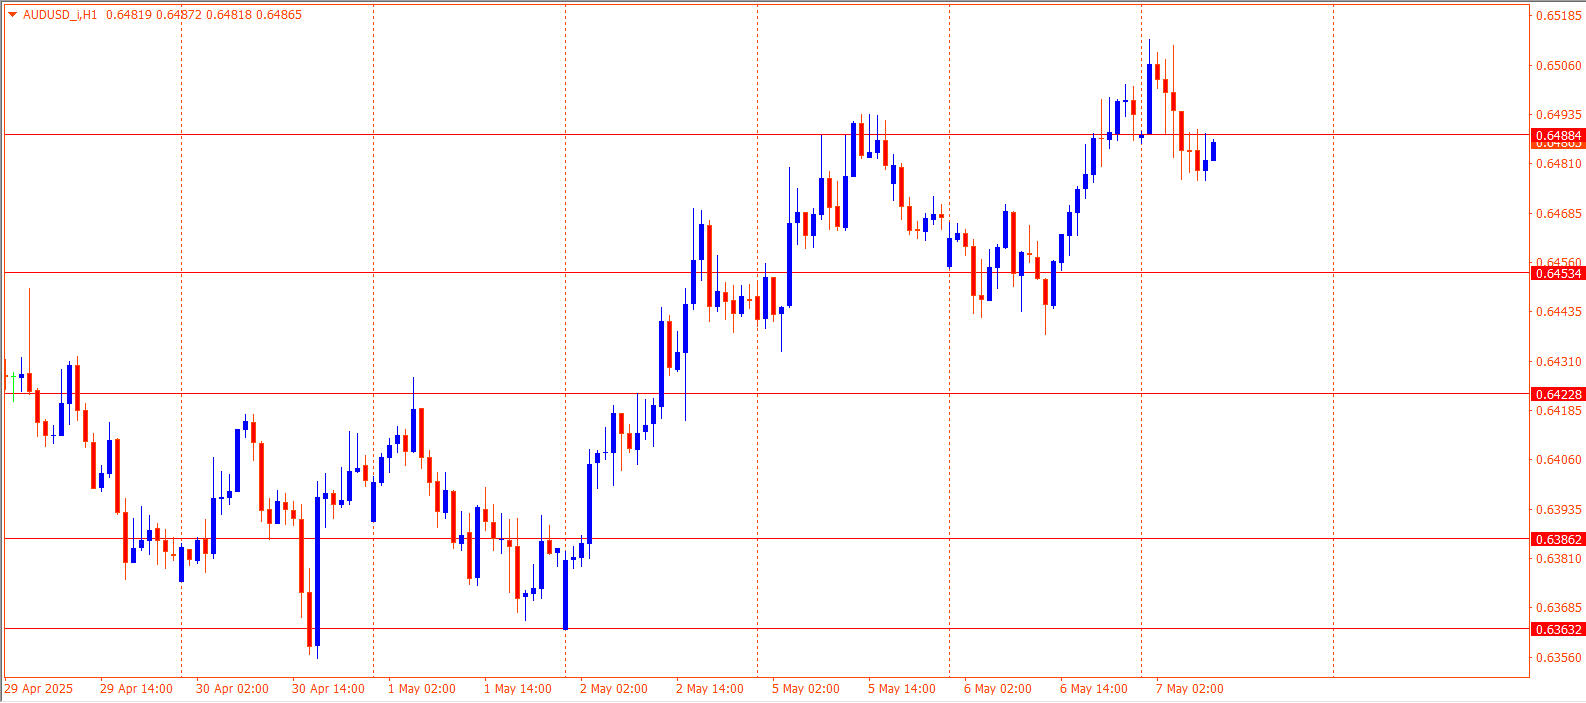This screenshot has width=1586, height=703.
Task: Click the 0.64935 value on price axis
Action: pos(1559,115)
